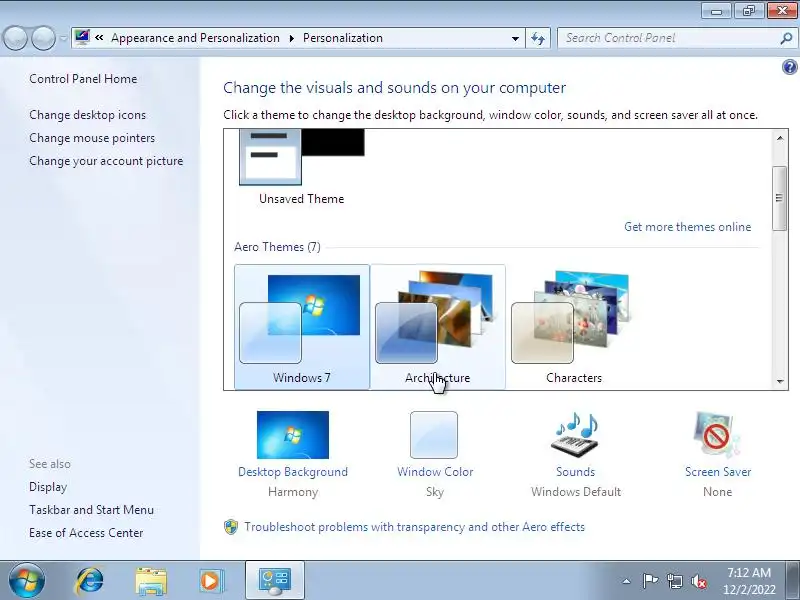Click theme list scrollbar down arrow

point(780,381)
